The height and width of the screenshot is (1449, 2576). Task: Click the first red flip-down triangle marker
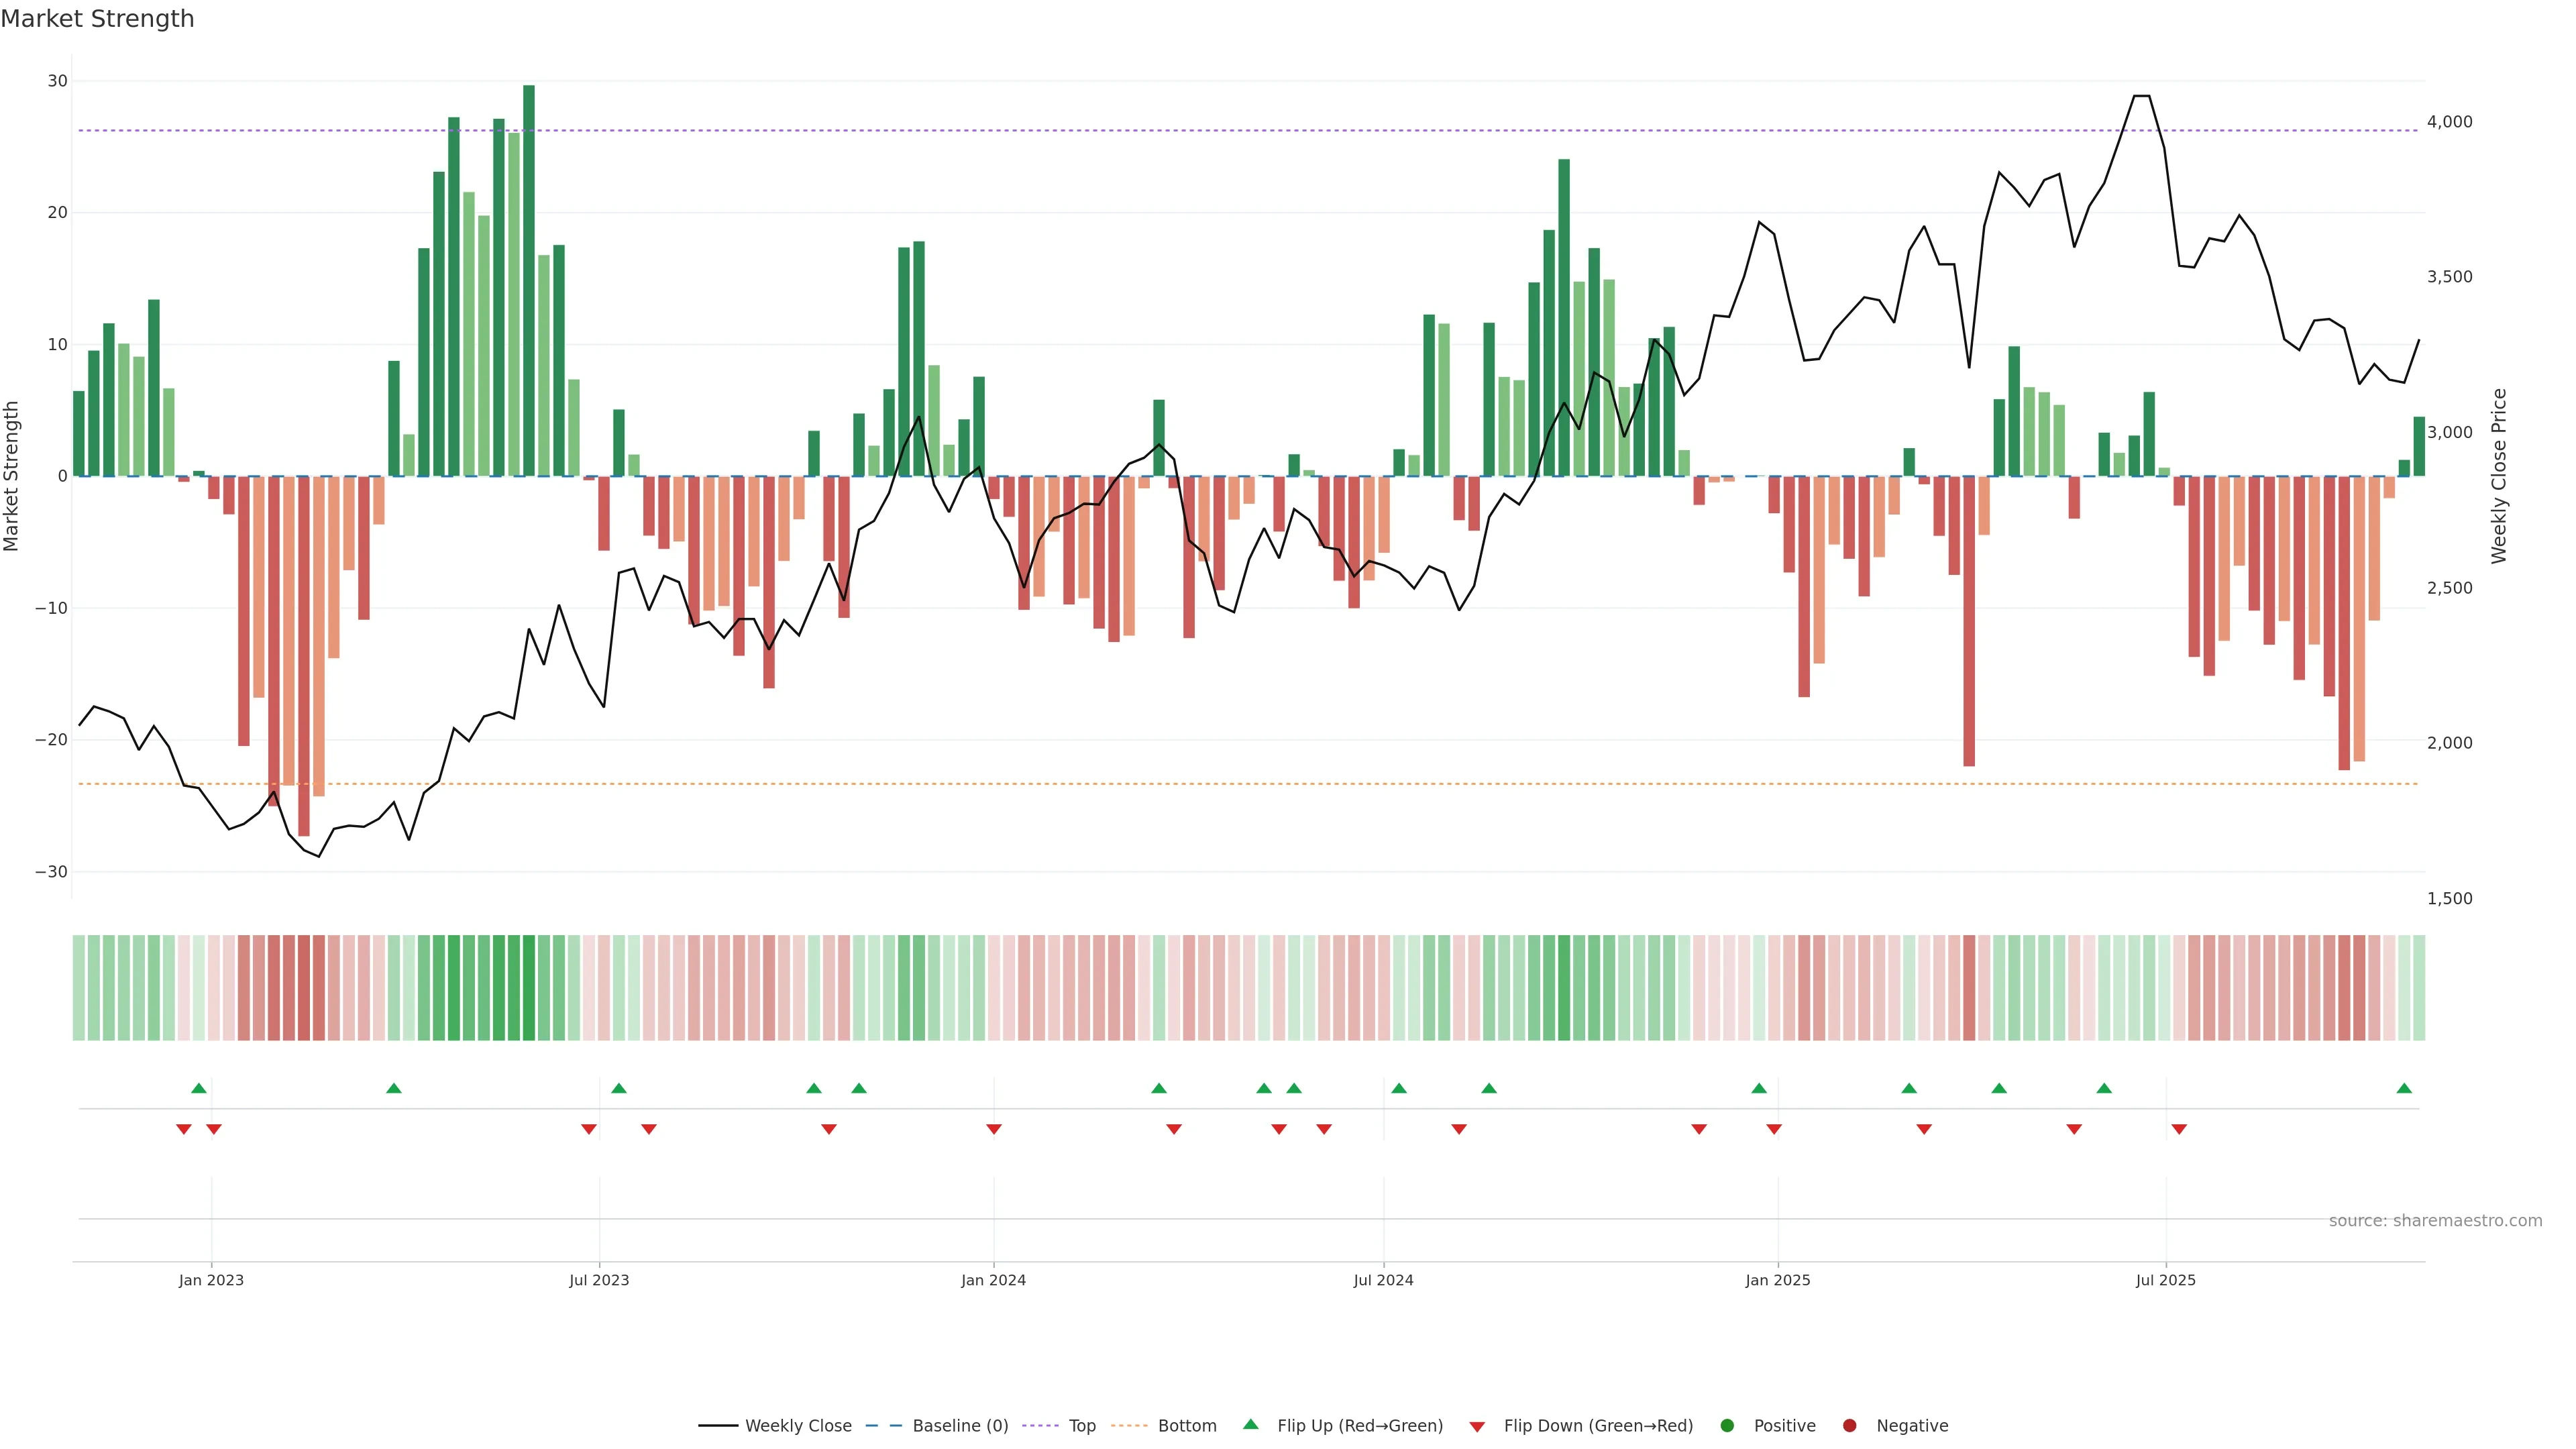click(184, 1129)
